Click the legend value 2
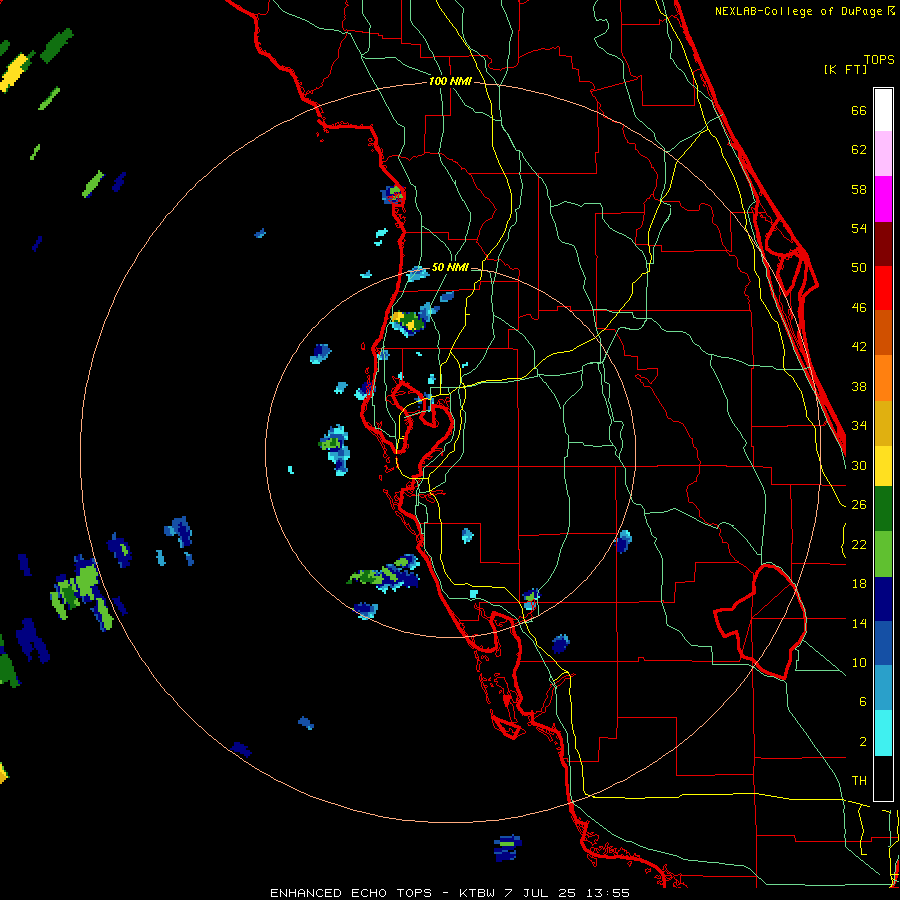The height and width of the screenshot is (900, 900). 863,742
